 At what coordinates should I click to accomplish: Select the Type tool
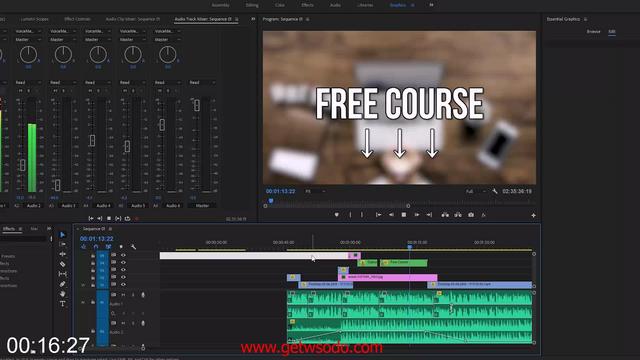62,304
